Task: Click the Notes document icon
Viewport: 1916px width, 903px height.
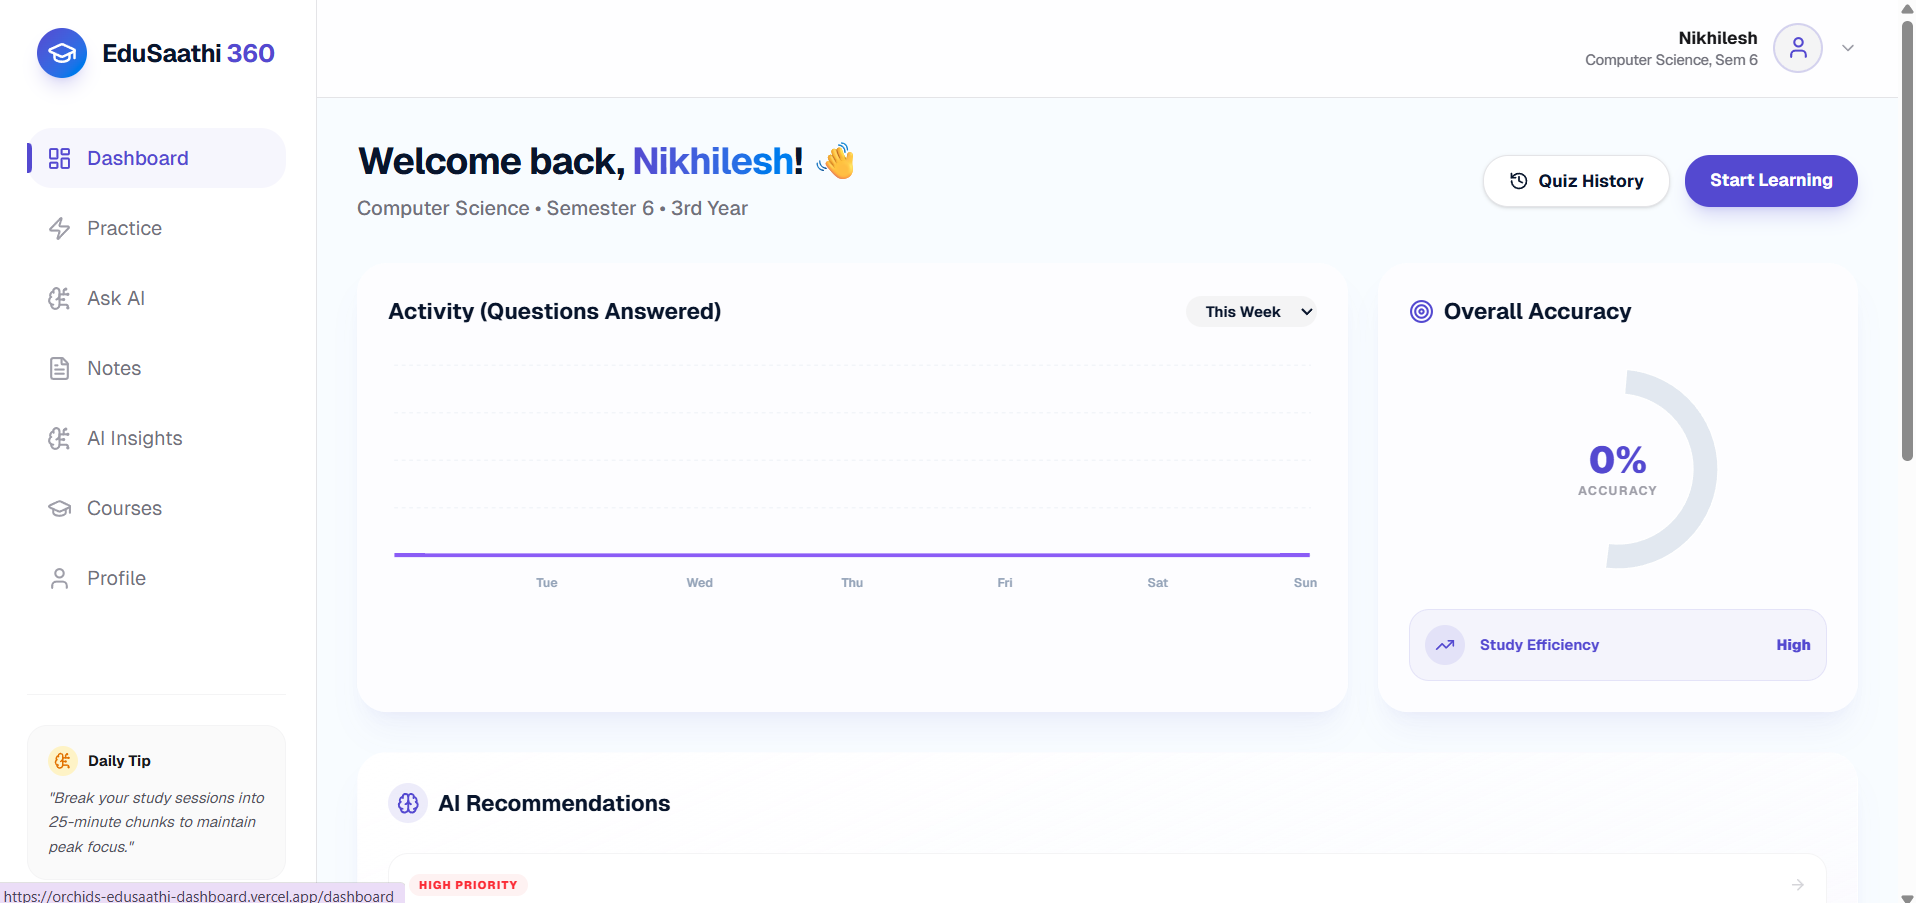Action: [x=60, y=368]
